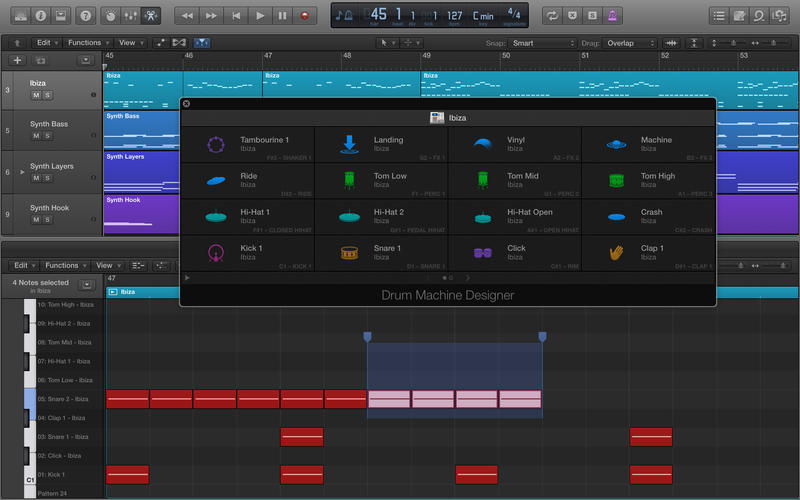Image resolution: width=800 pixels, height=500 pixels.
Task: Select the Clap 1 hand icon
Action: point(617,253)
